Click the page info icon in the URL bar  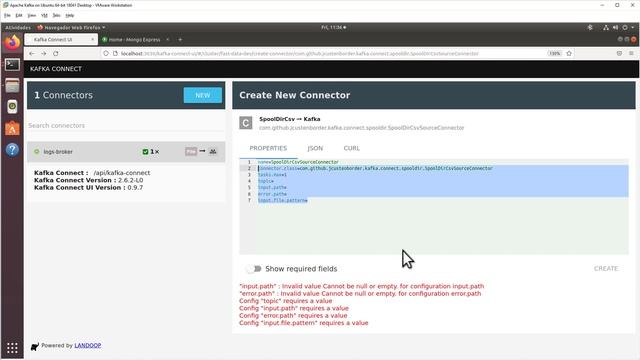pos(115,53)
